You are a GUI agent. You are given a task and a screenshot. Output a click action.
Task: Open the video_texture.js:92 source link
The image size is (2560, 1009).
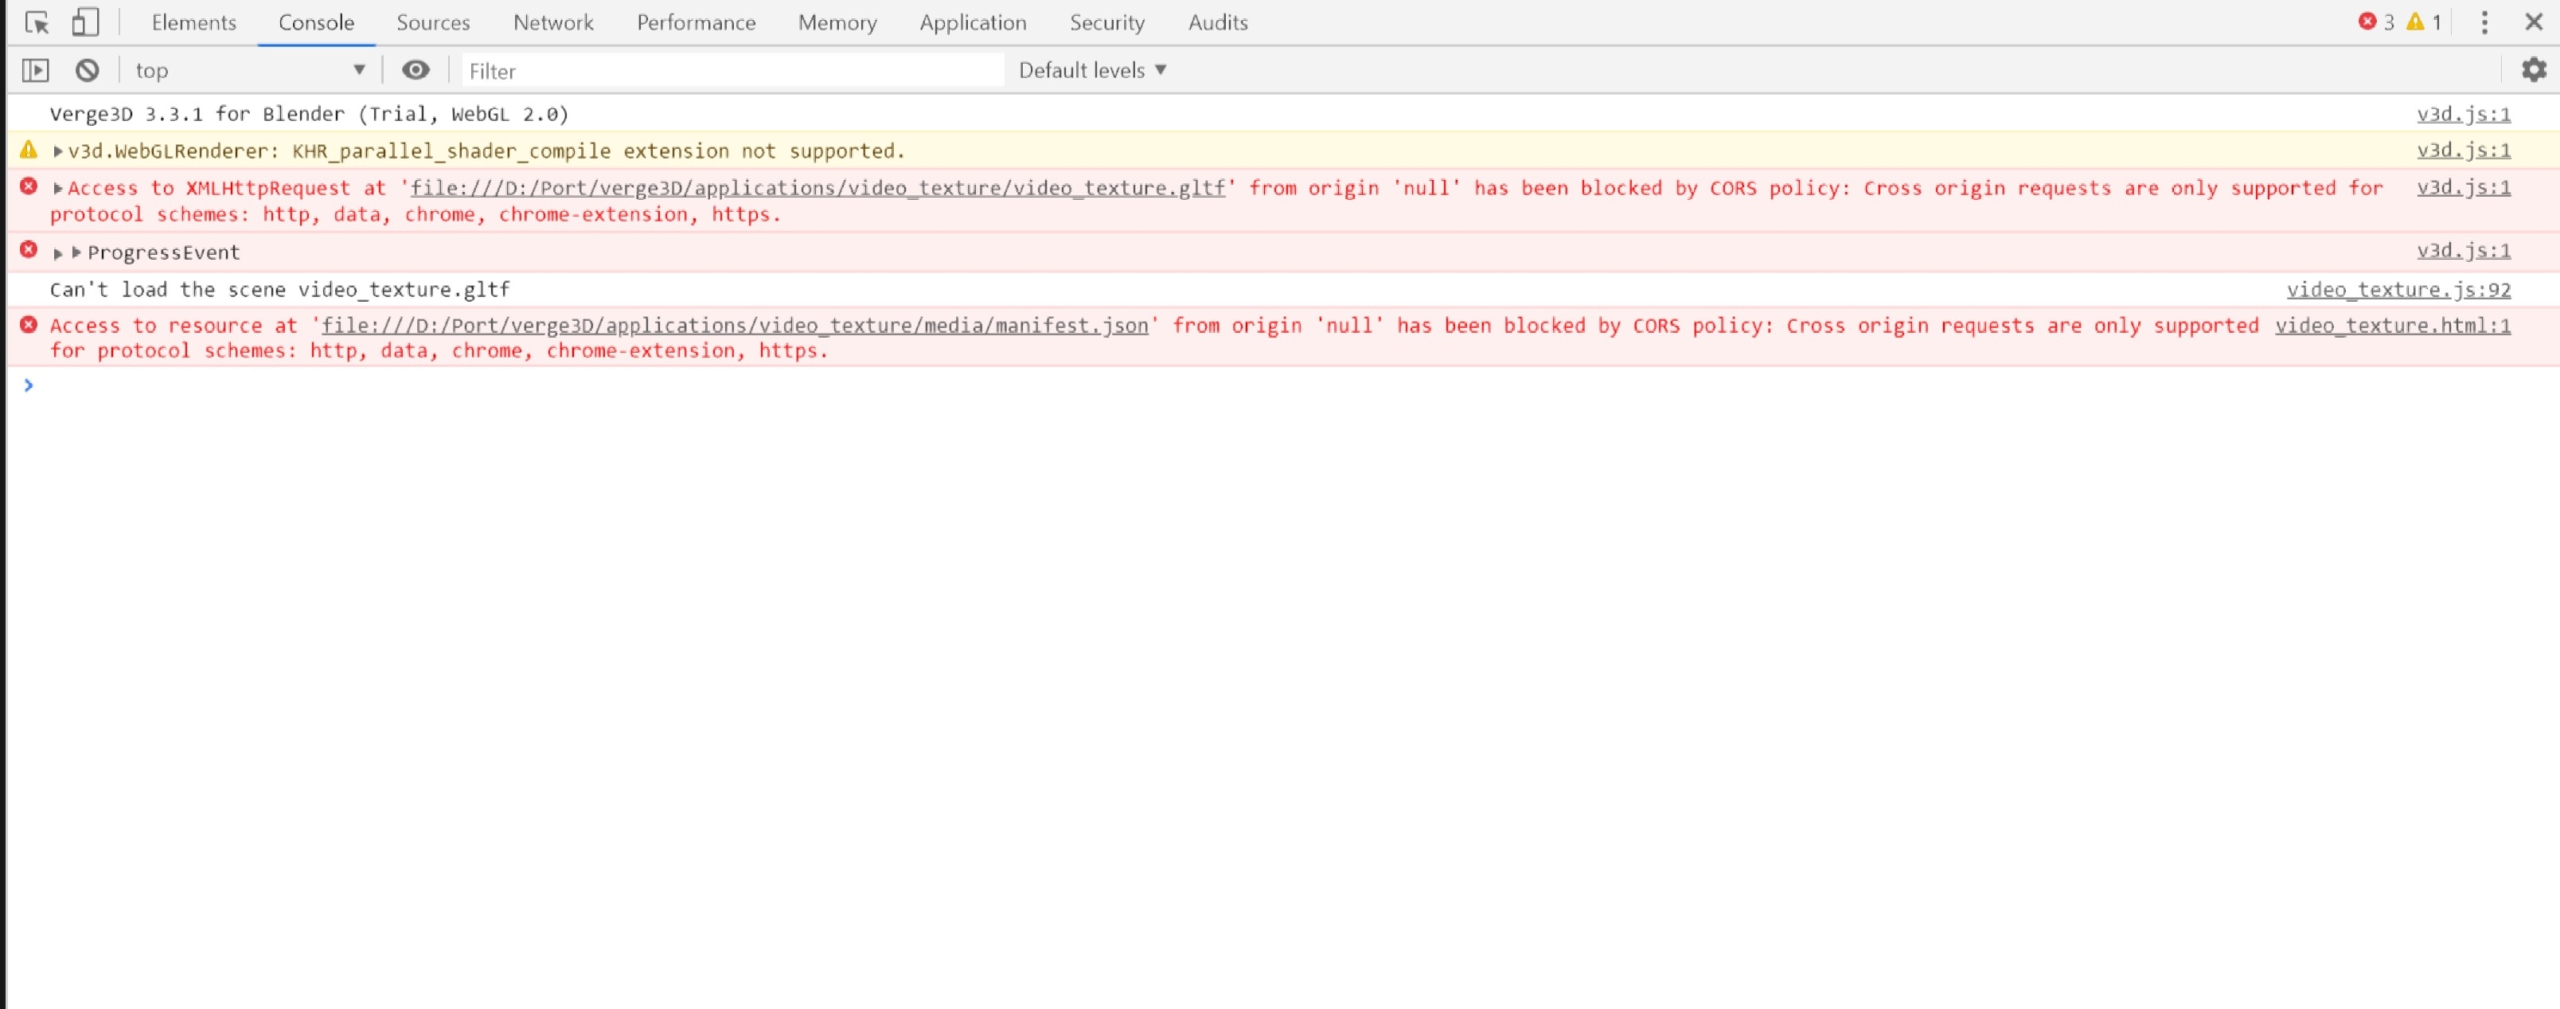coord(2398,289)
